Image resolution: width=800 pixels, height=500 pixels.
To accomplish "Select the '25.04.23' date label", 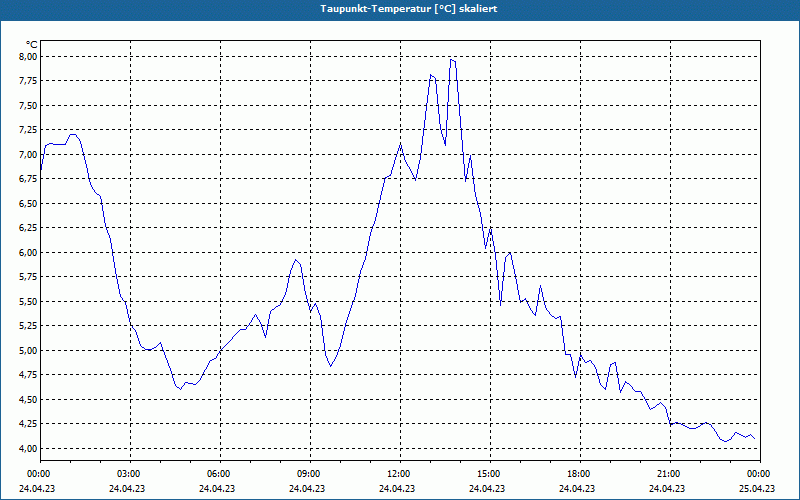I will (757, 488).
